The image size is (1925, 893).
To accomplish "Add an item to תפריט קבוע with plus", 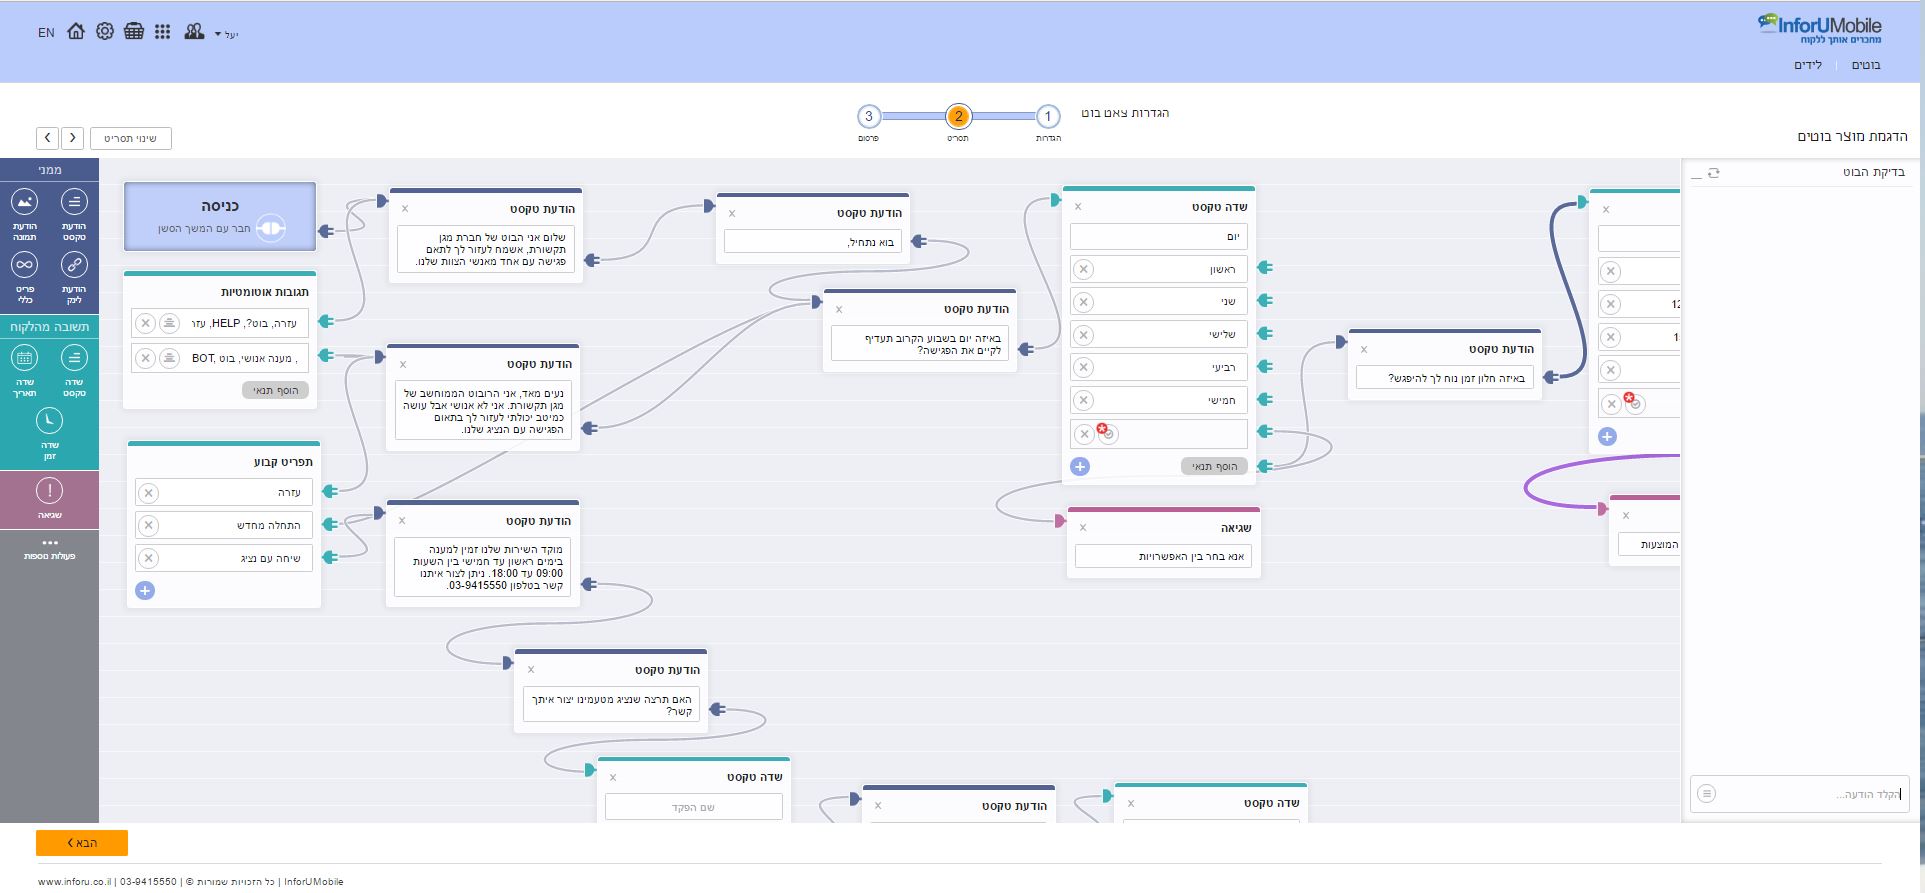I will (x=145, y=591).
